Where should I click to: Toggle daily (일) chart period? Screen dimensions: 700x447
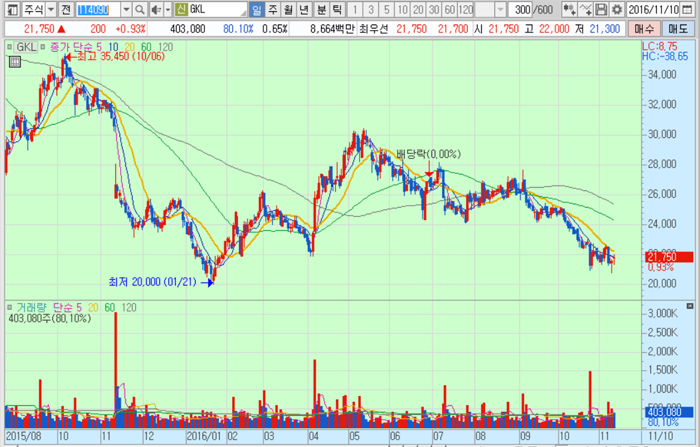pos(257,10)
